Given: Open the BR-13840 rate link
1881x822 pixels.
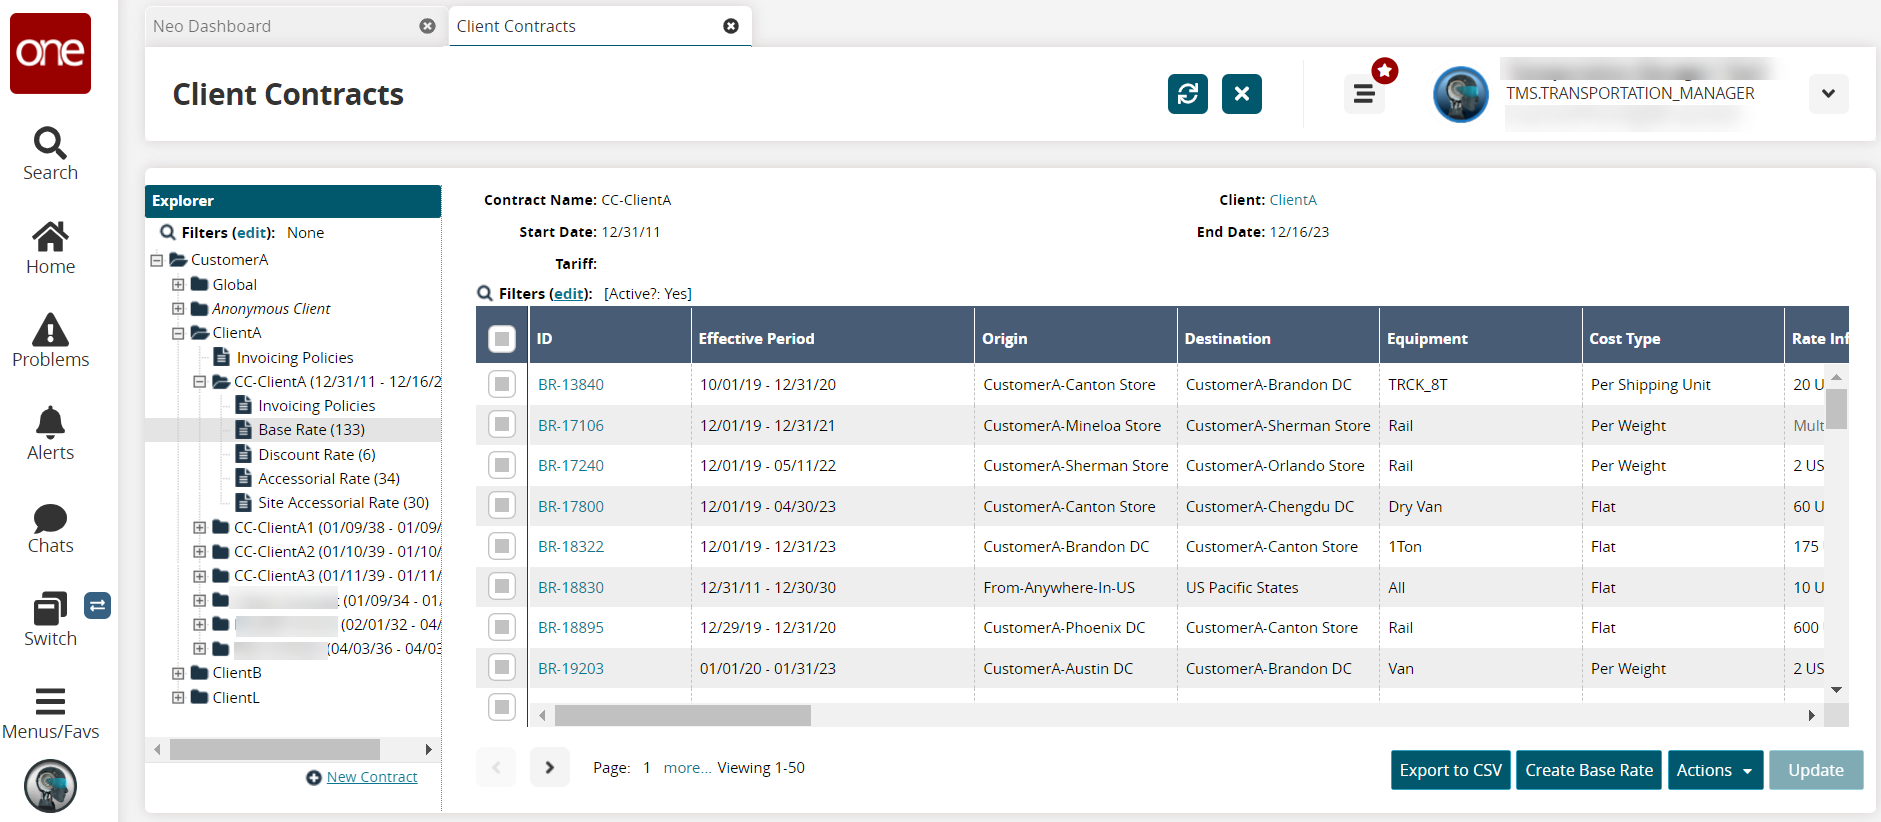Looking at the screenshot, I should (x=571, y=384).
